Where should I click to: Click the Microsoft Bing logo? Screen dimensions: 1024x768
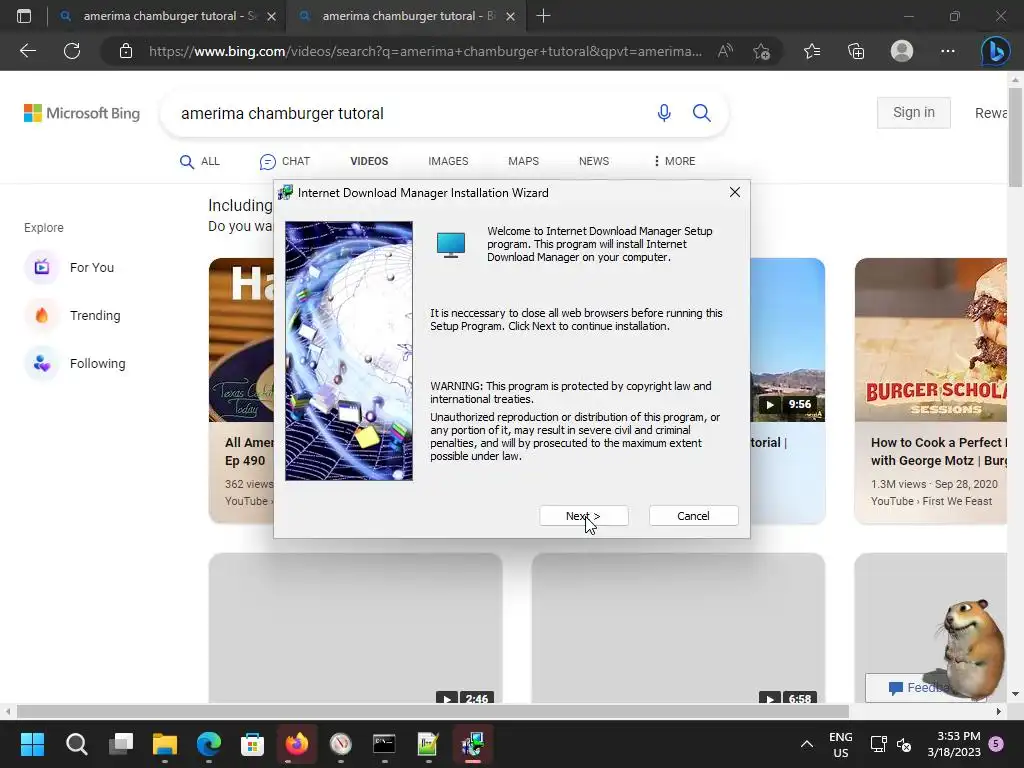[x=82, y=113]
